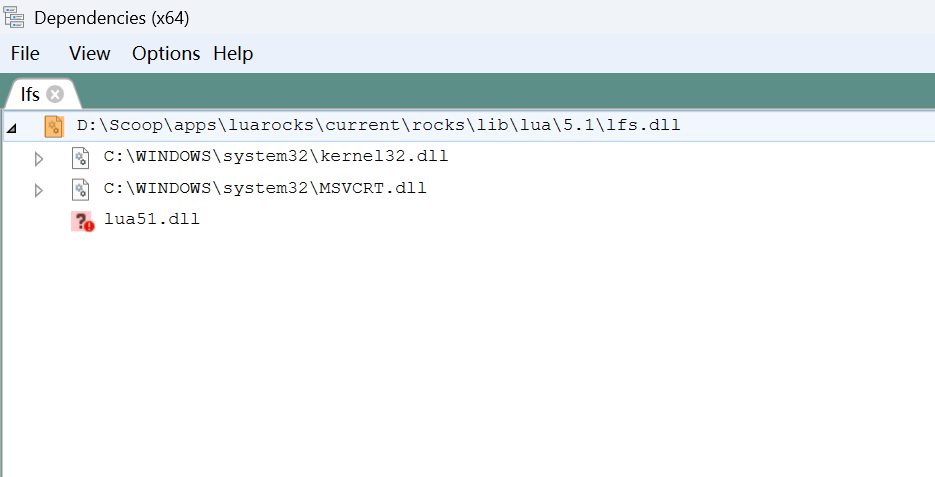Expand the kernel32.dll dependency node
This screenshot has width=935, height=477.
[x=39, y=159]
